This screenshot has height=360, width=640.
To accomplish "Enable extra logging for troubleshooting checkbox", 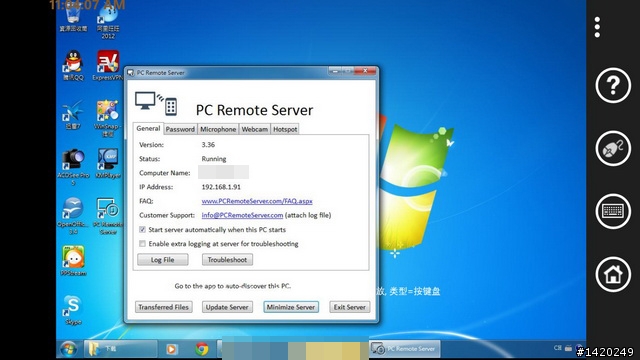I will coord(142,244).
